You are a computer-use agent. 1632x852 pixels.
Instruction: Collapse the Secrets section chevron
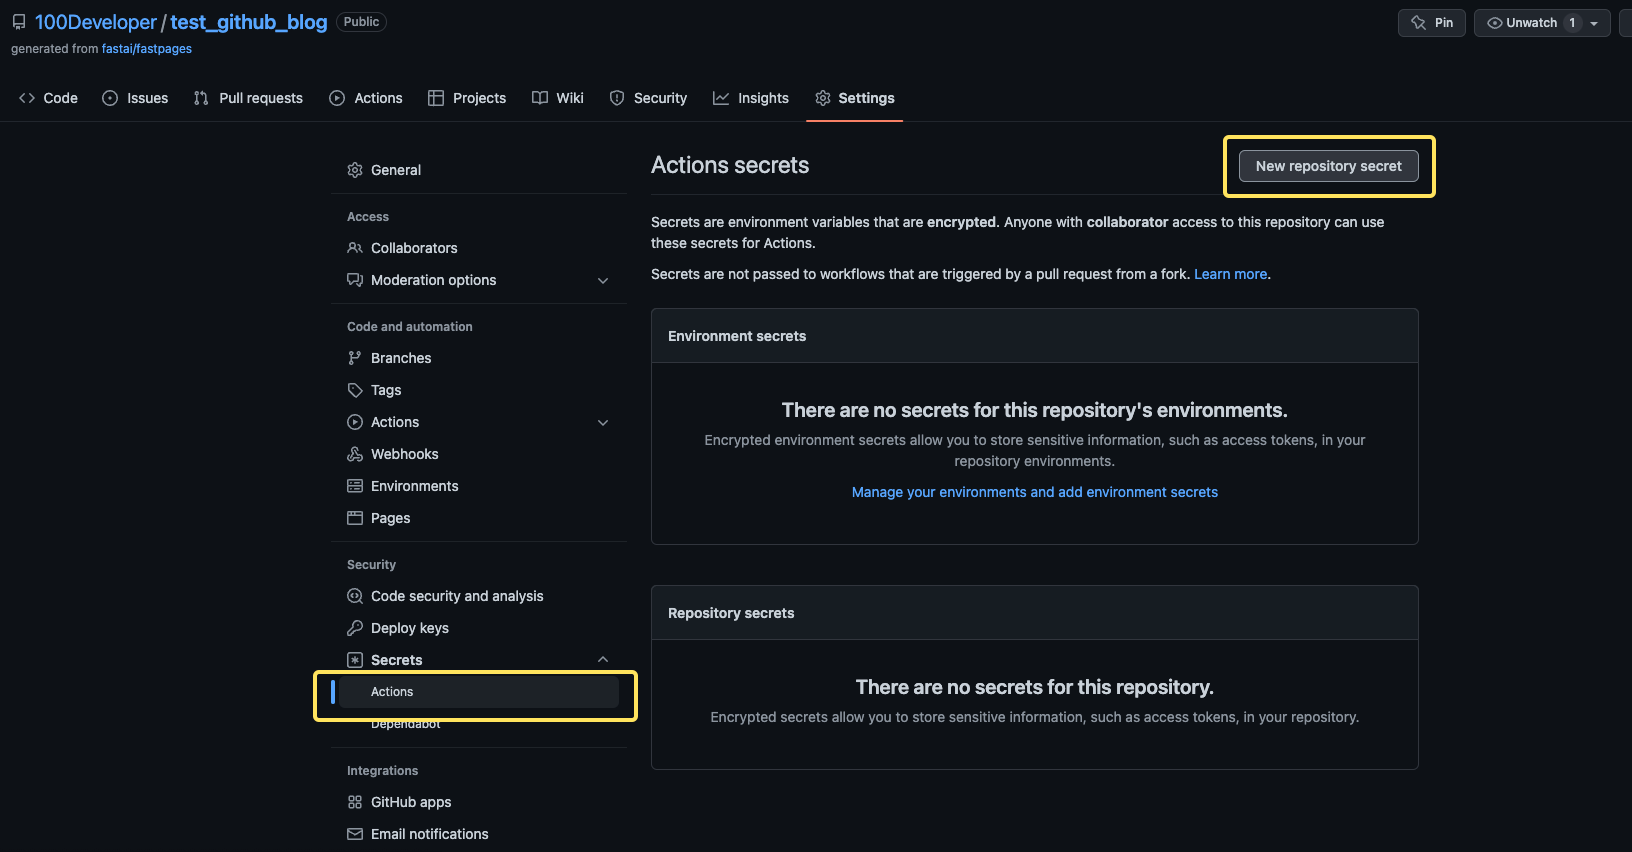coord(603,659)
